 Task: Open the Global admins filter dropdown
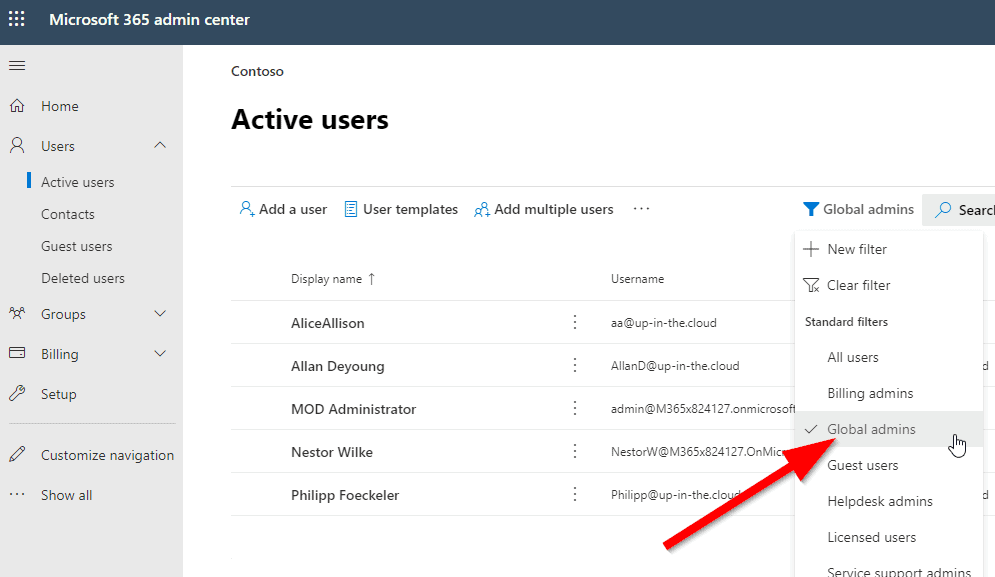coord(858,209)
